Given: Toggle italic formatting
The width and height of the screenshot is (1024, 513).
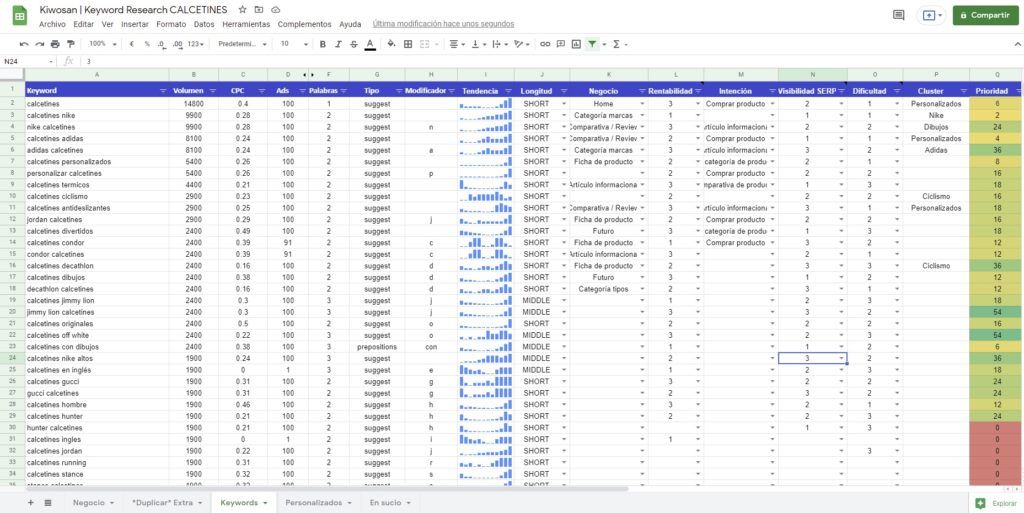Looking at the screenshot, I should (338, 44).
